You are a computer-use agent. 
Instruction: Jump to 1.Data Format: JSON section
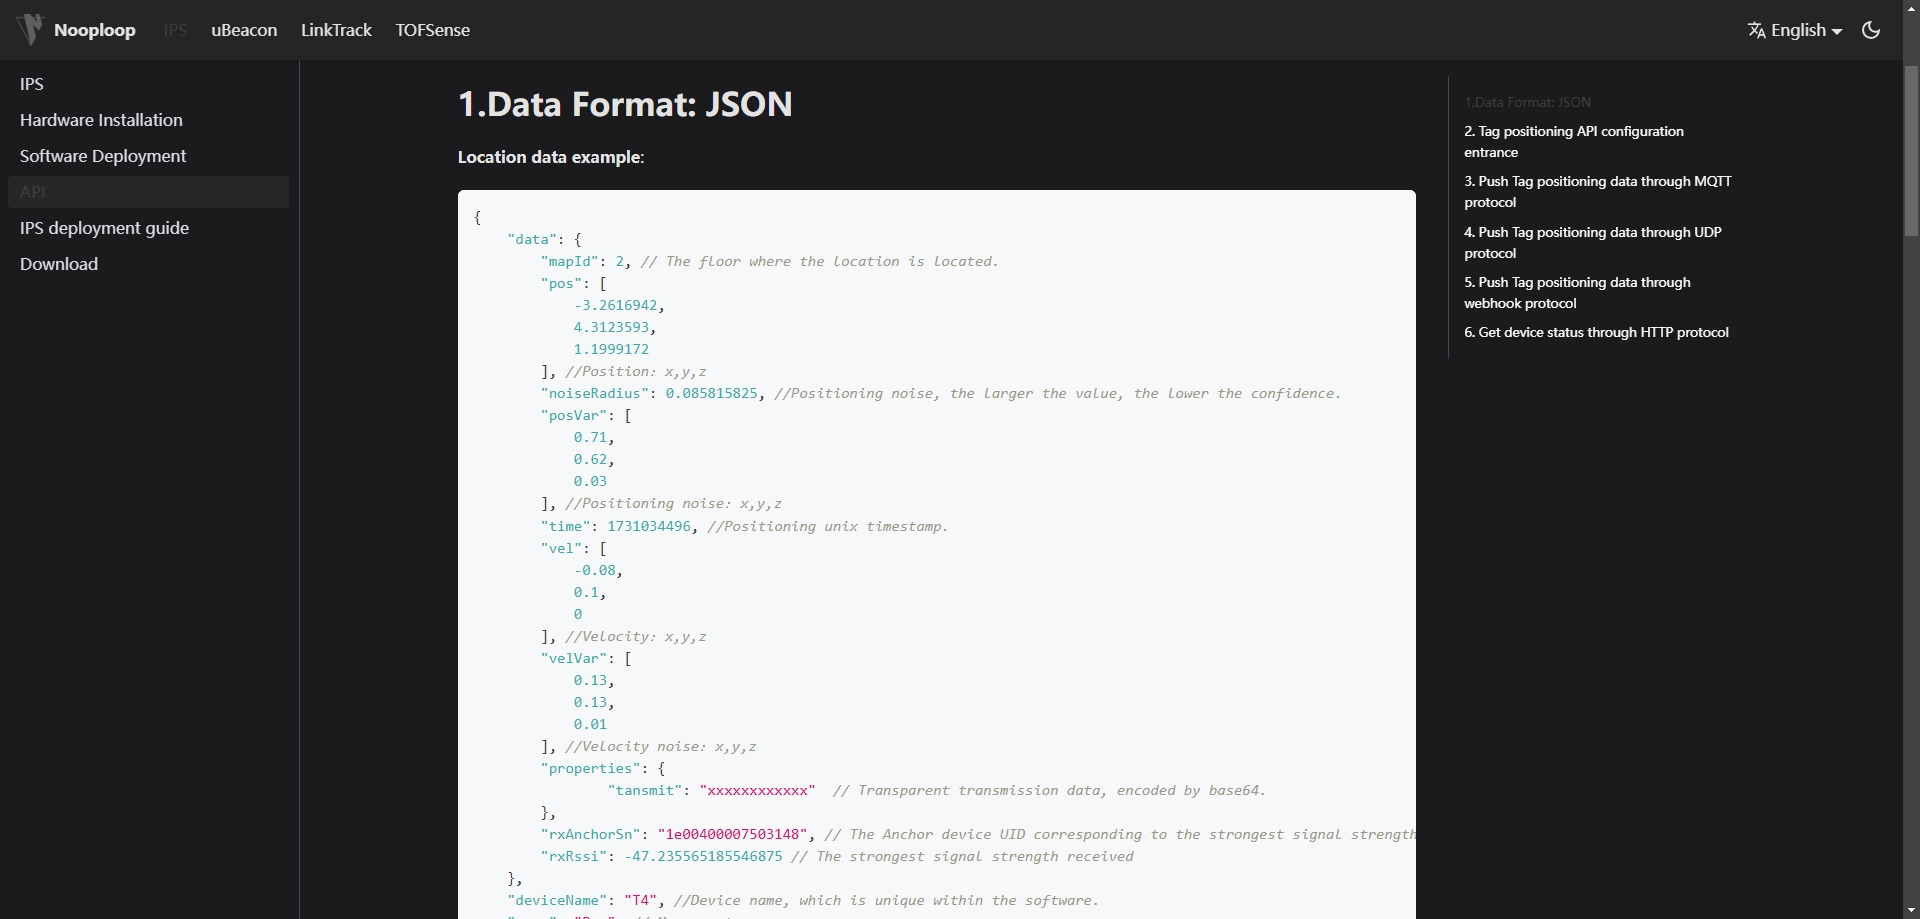tap(1527, 102)
